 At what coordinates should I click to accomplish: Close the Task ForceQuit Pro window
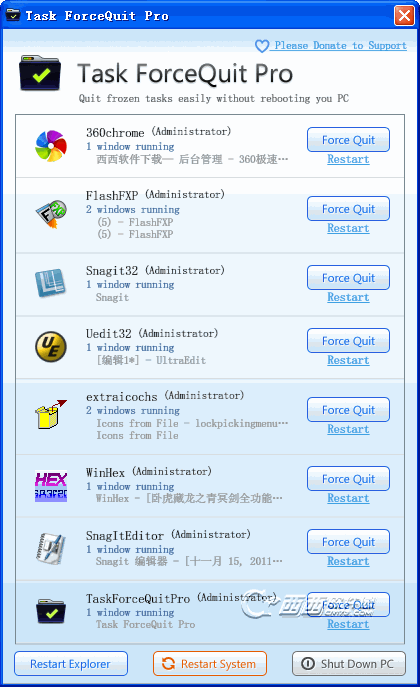404,16
